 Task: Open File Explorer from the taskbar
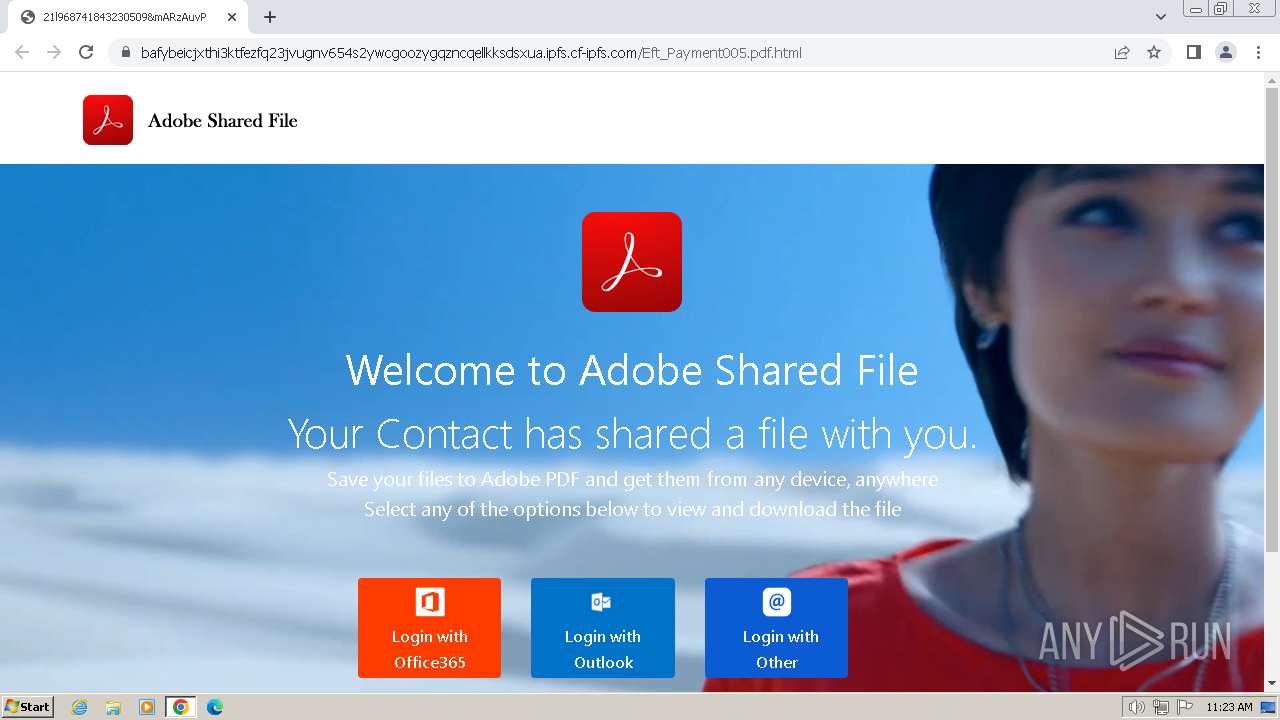113,707
